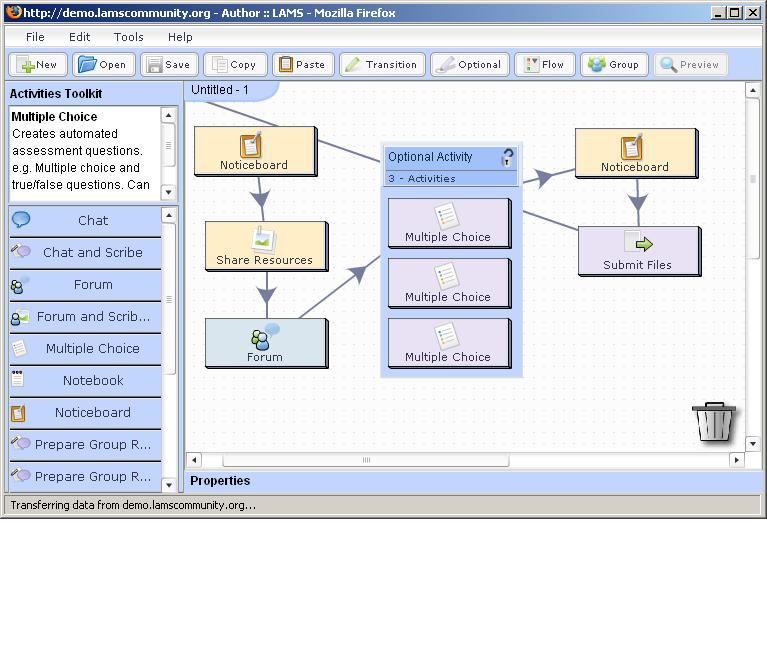Click the trash can icon on canvas

tap(714, 422)
